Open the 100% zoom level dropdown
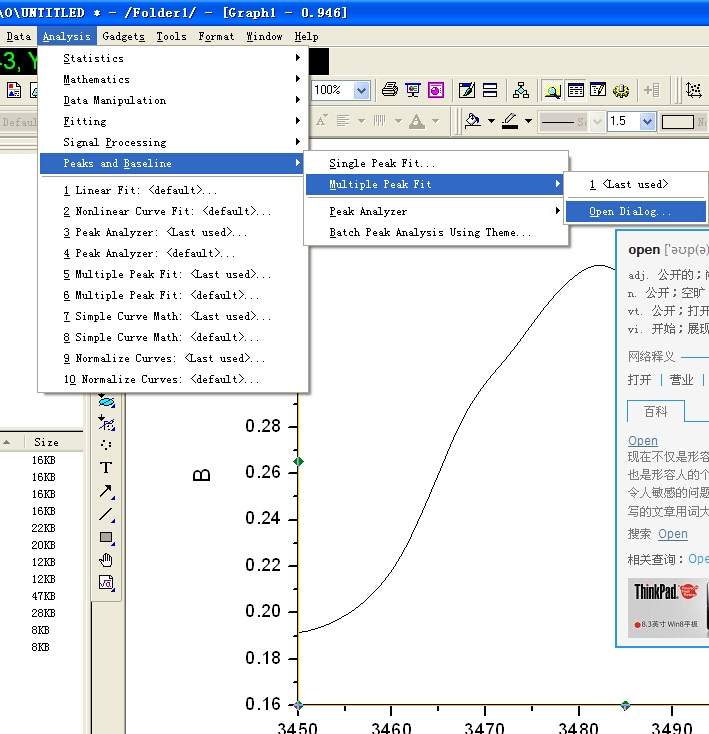This screenshot has height=734, width=709. [x=361, y=90]
